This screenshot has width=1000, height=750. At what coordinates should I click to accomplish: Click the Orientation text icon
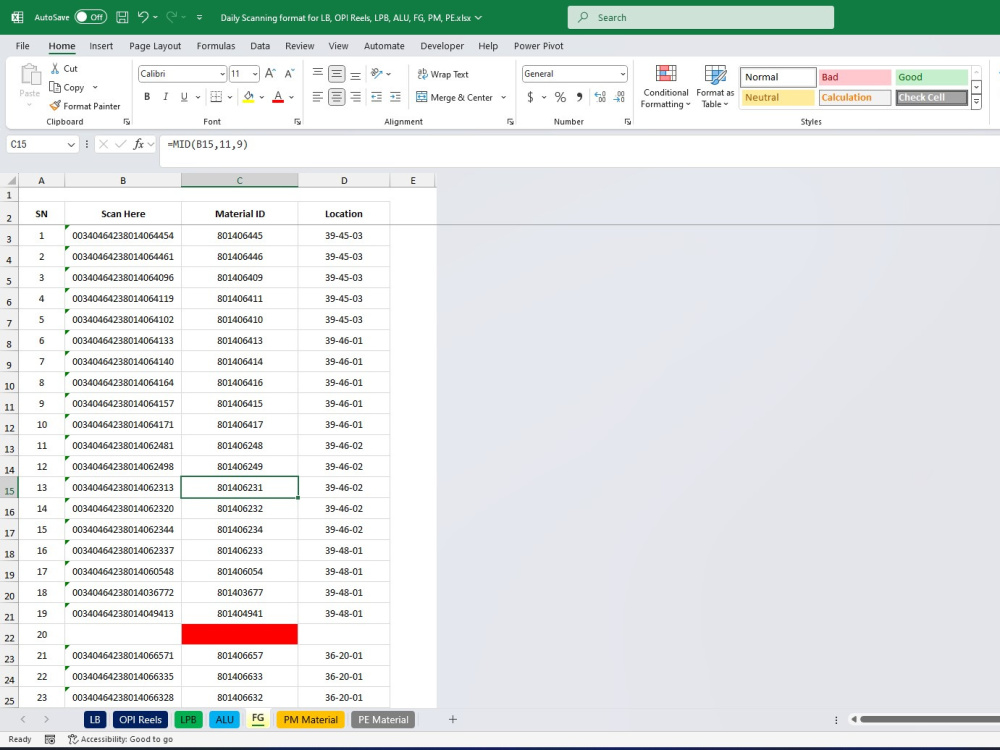[x=377, y=74]
